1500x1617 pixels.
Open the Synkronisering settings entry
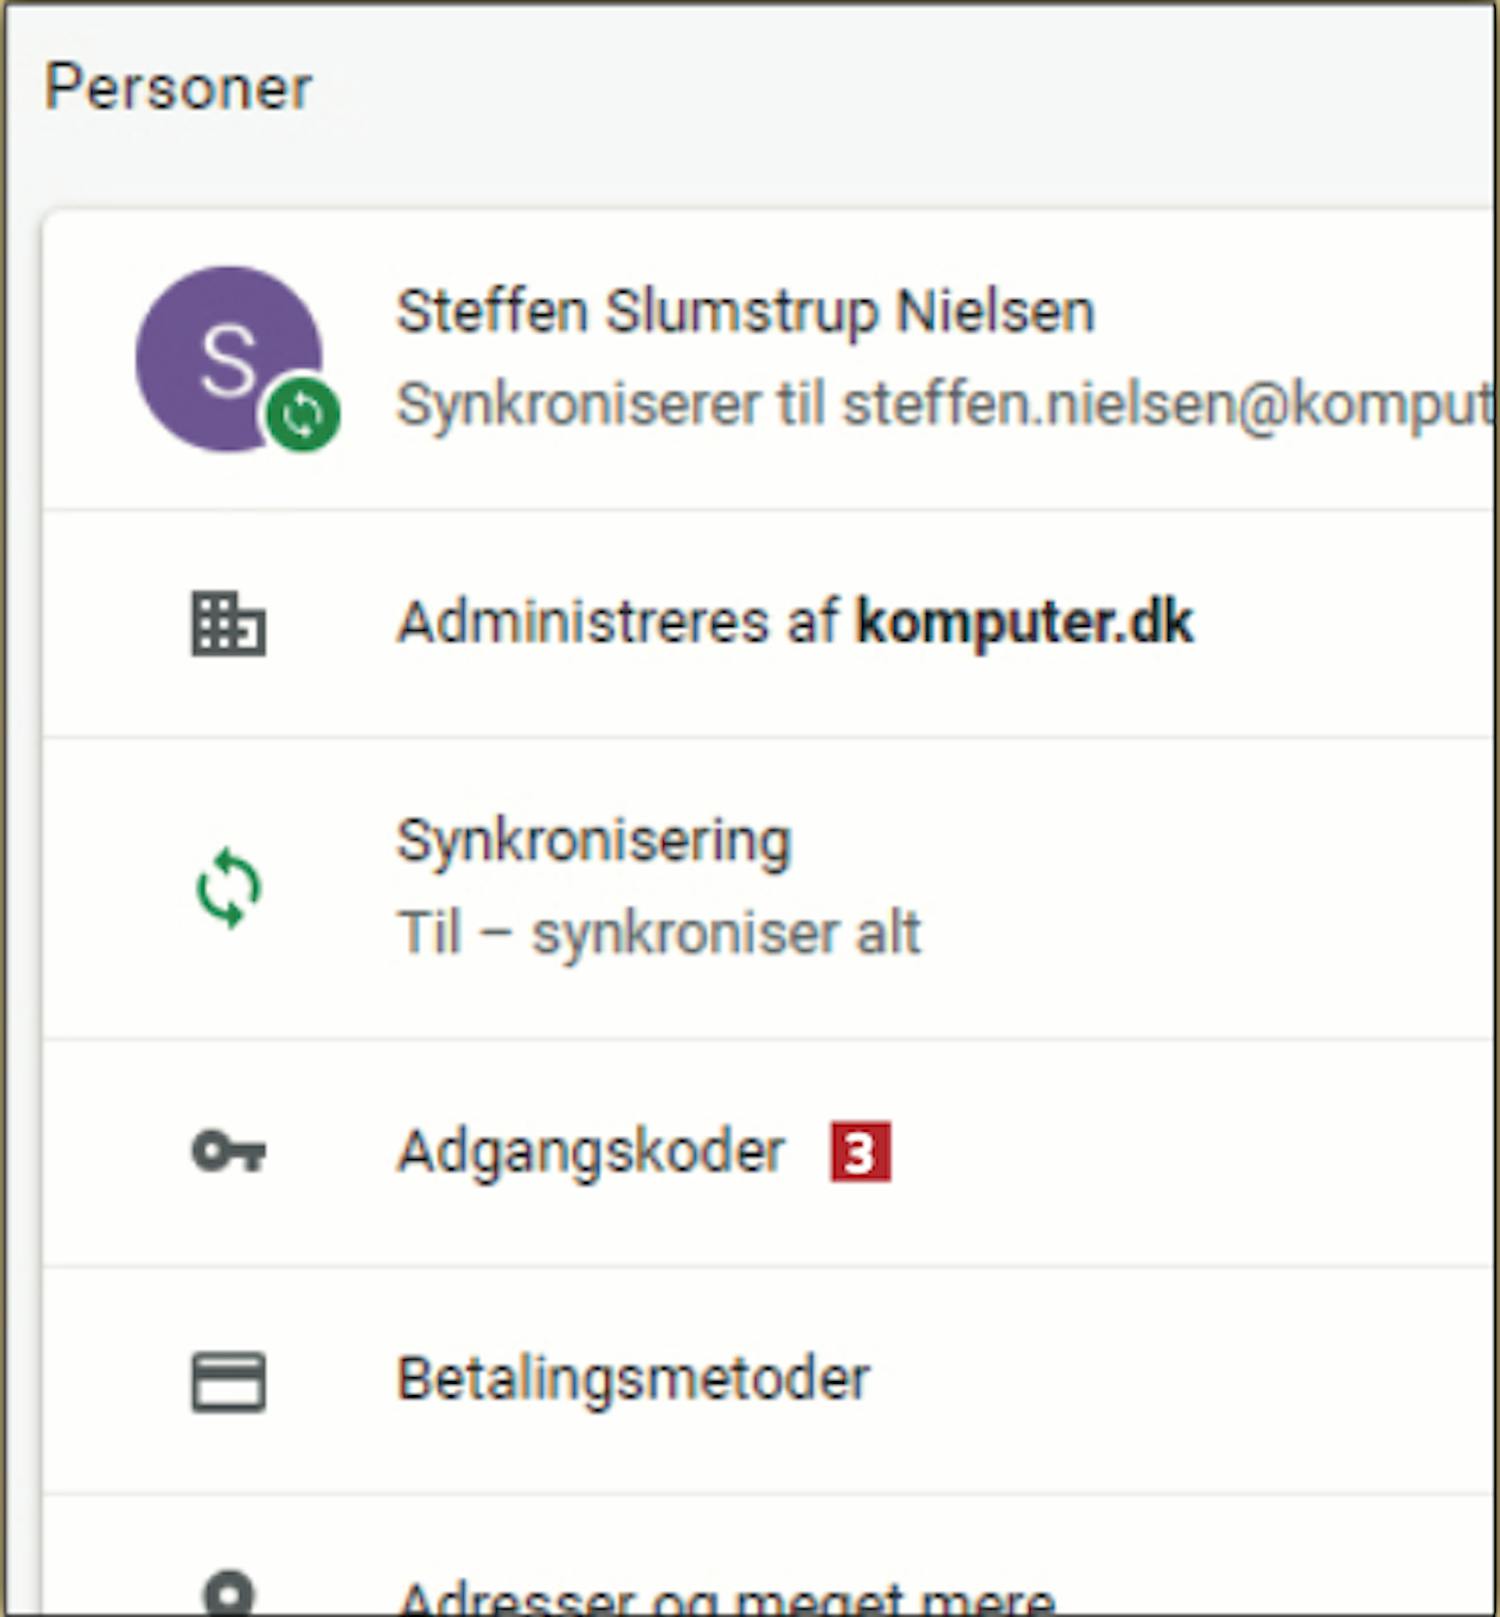point(593,840)
